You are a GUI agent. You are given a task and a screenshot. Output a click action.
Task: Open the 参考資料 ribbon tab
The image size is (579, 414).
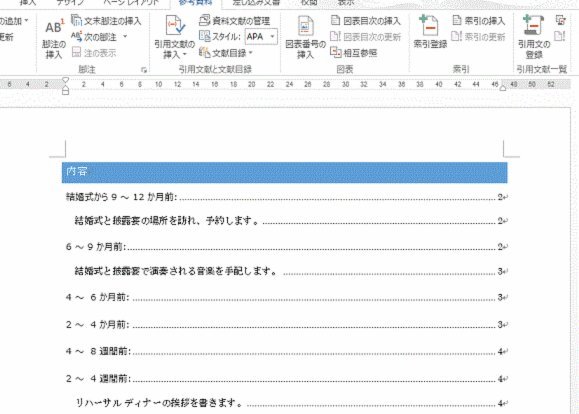click(x=196, y=3)
